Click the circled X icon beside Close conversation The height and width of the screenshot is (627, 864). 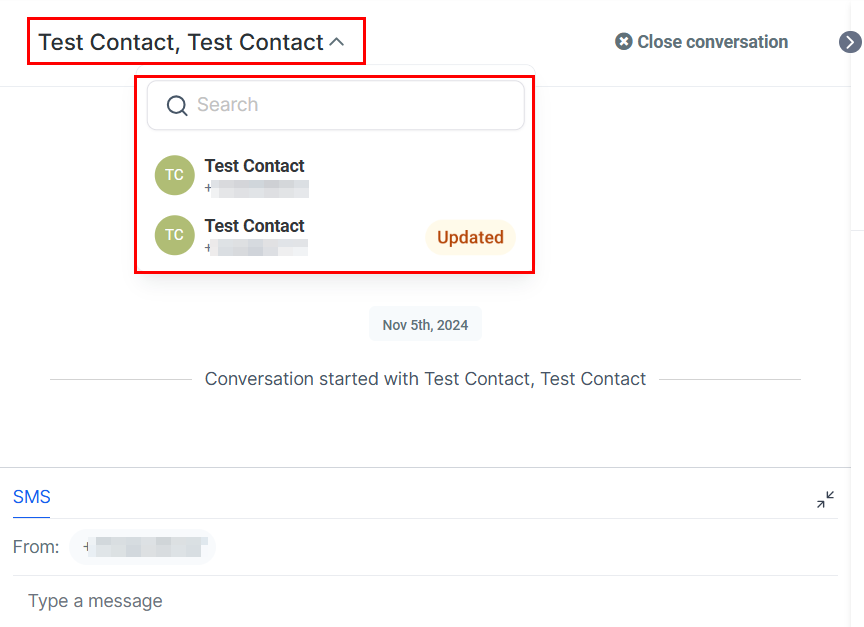(x=624, y=42)
